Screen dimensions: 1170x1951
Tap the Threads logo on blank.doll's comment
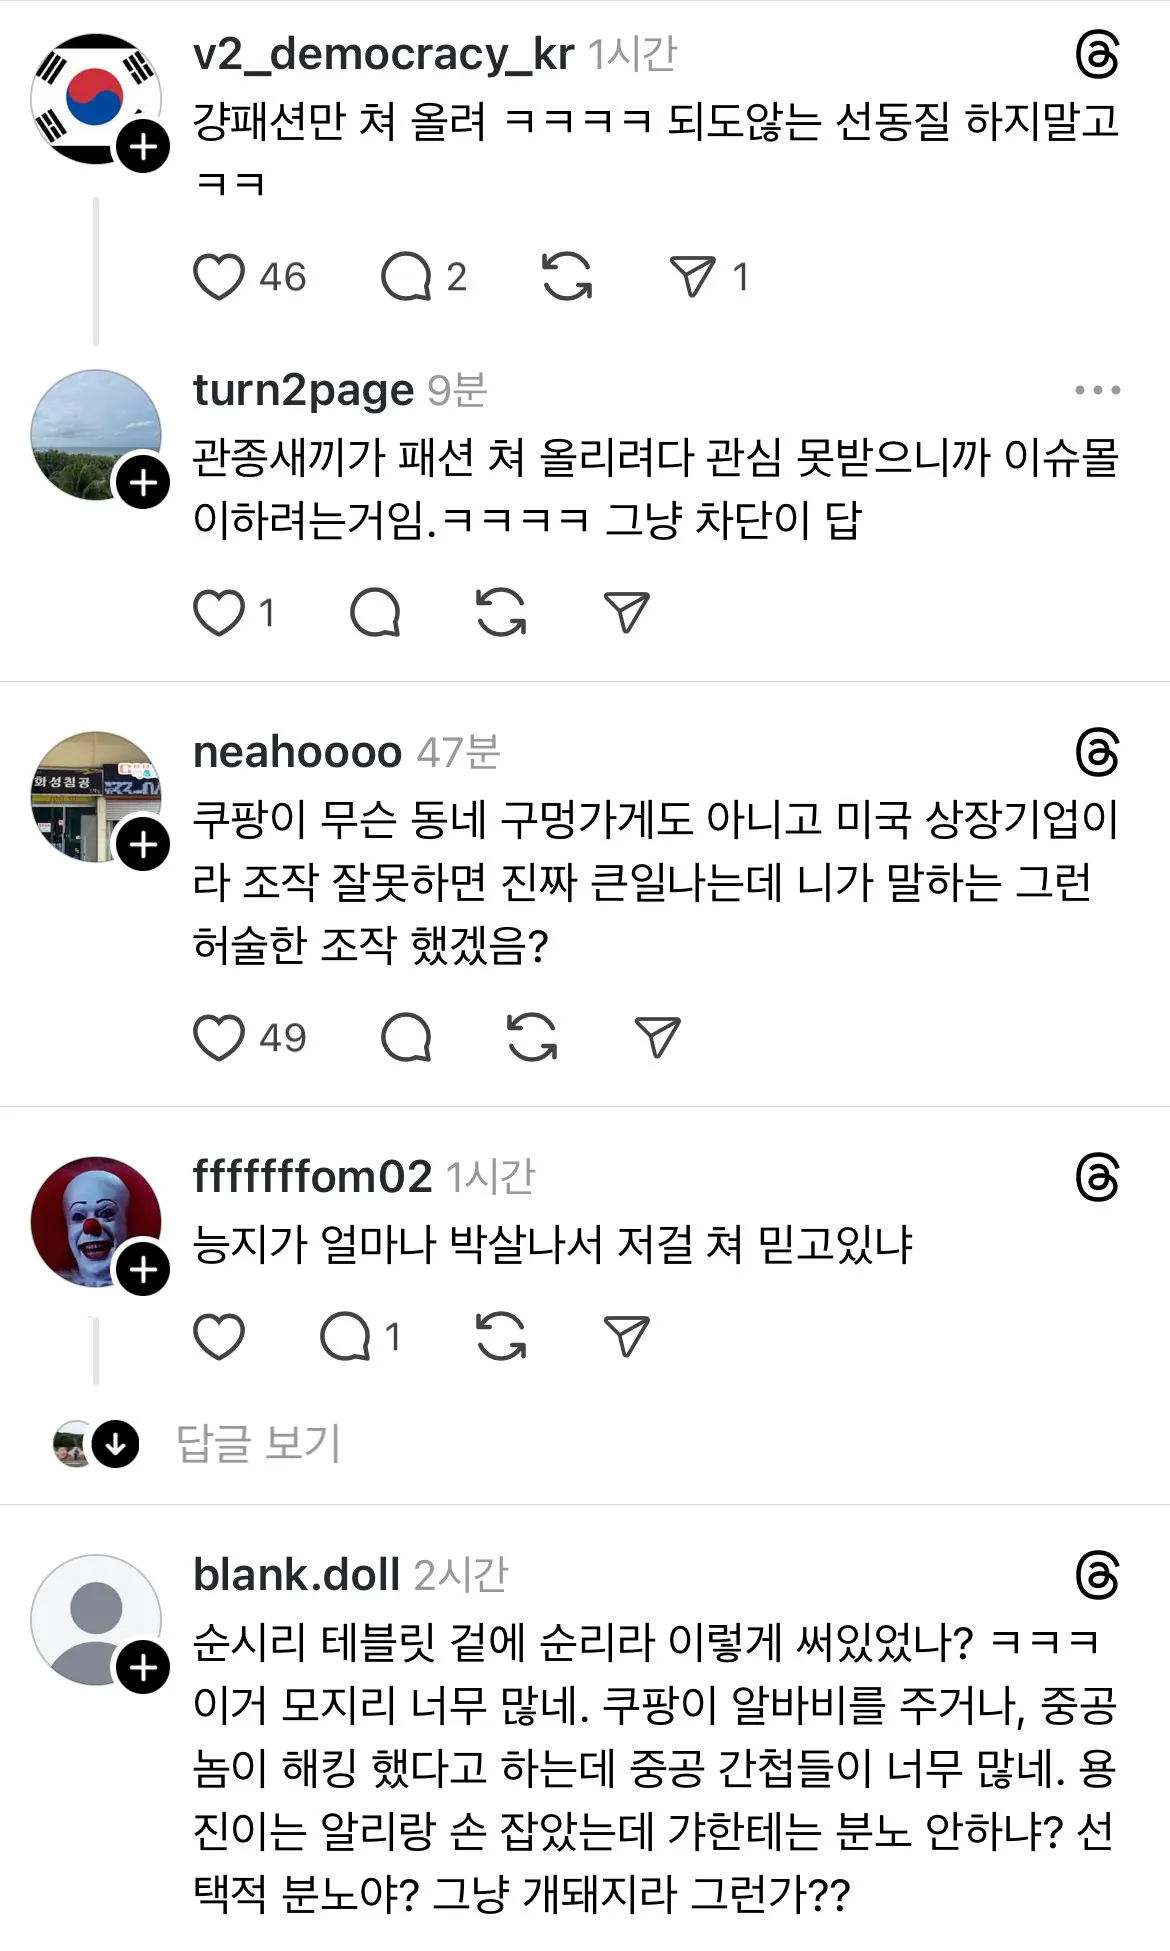[x=1097, y=1577]
